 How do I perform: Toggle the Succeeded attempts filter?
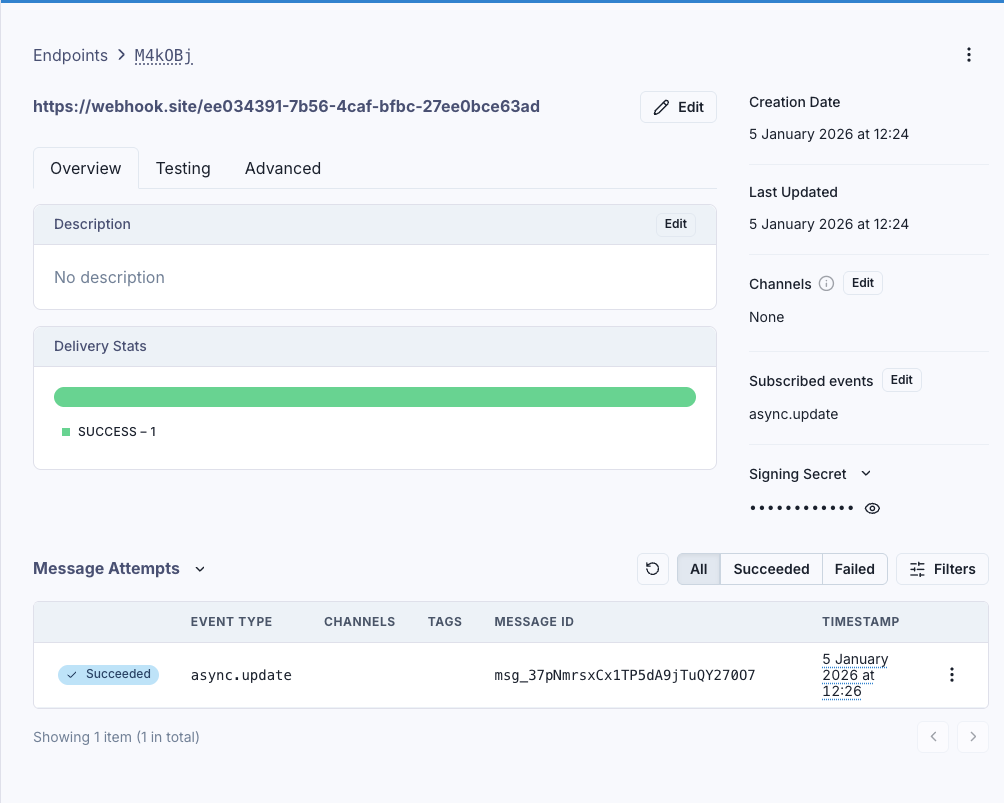[770, 568]
